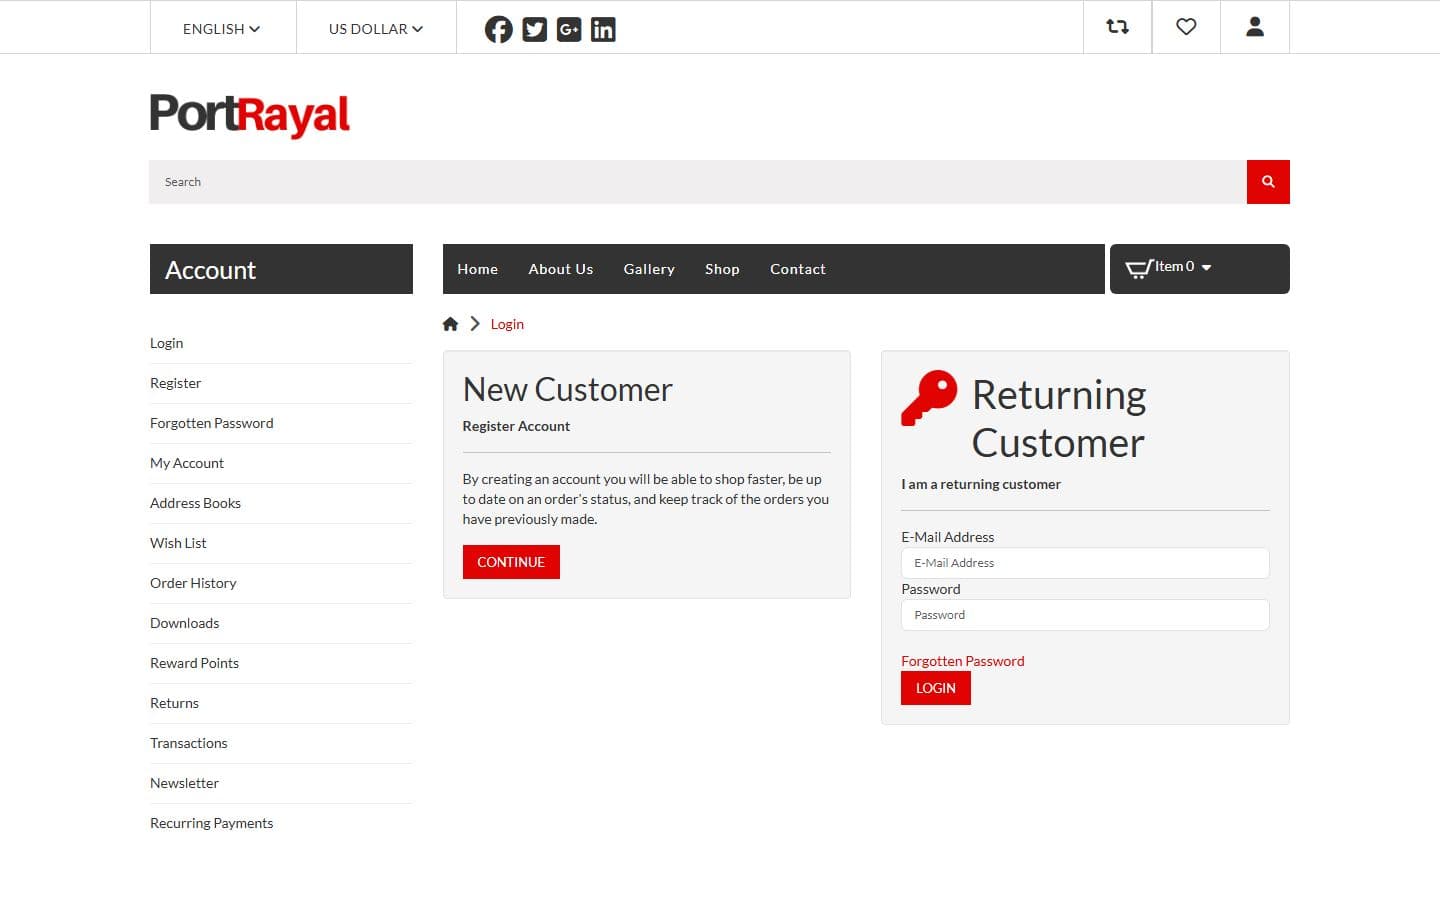Open the cart Item 0 dropdown
Viewport: 1440px width, 900px height.
(1200, 269)
